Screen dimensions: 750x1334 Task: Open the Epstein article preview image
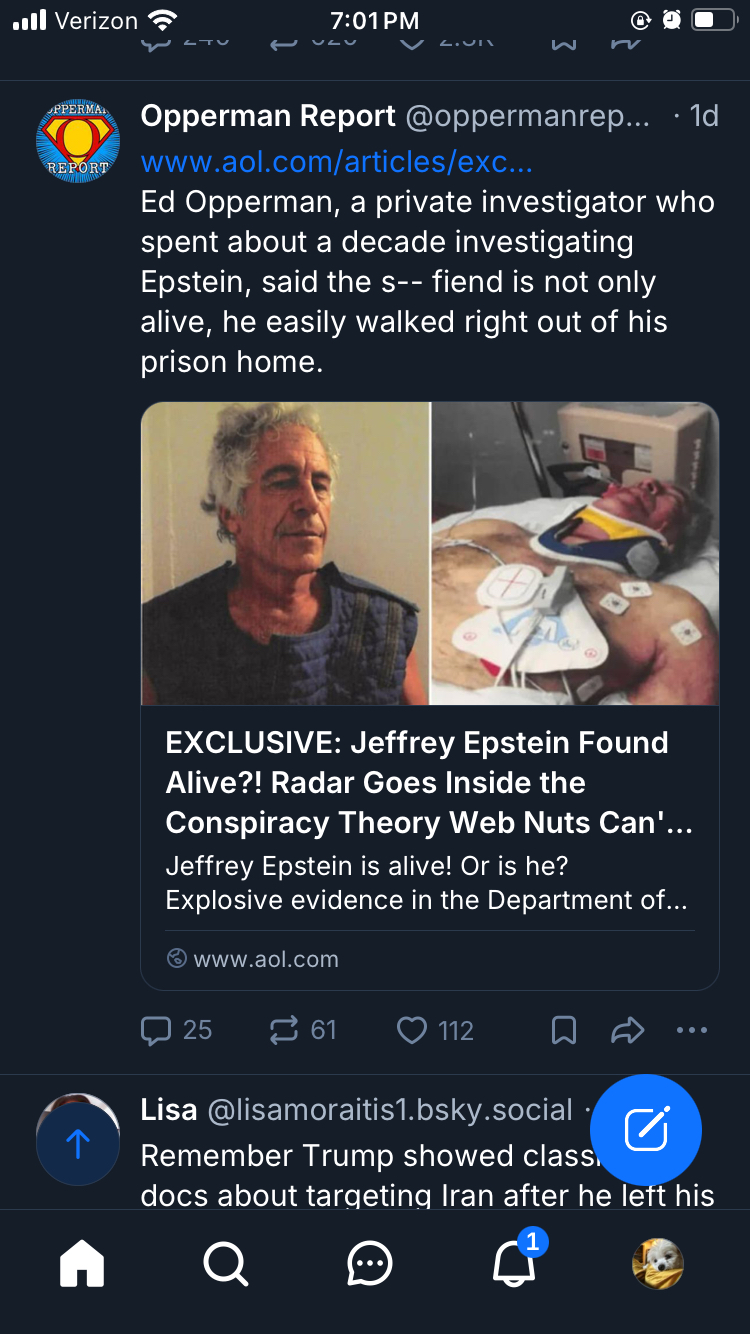coord(430,554)
